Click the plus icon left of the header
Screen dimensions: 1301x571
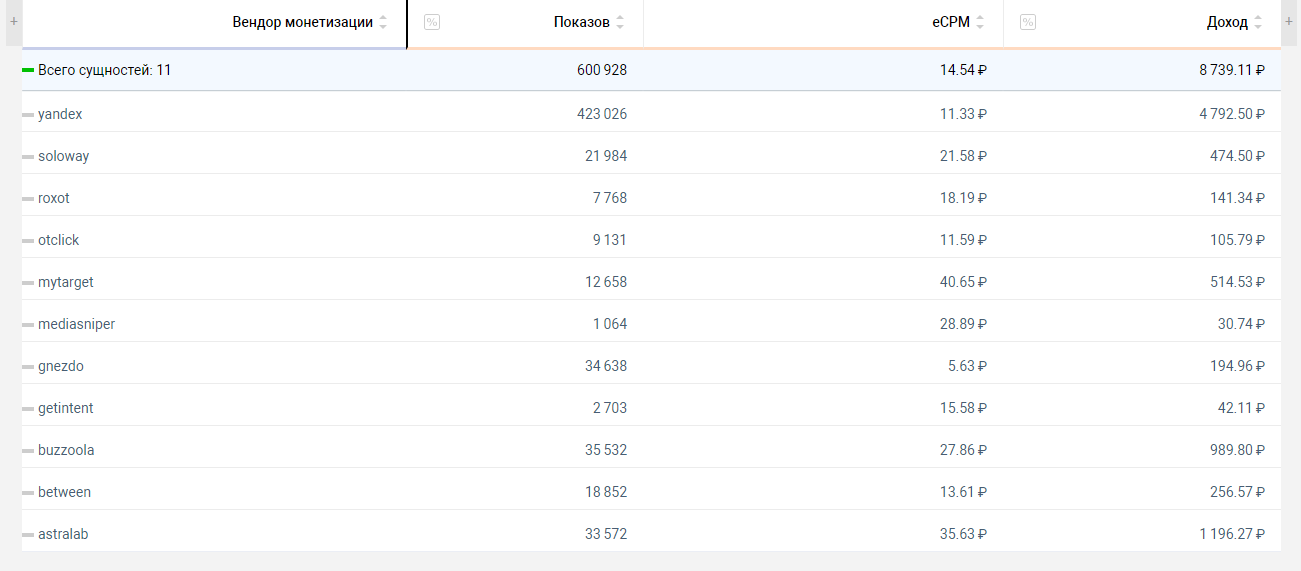(14, 21)
